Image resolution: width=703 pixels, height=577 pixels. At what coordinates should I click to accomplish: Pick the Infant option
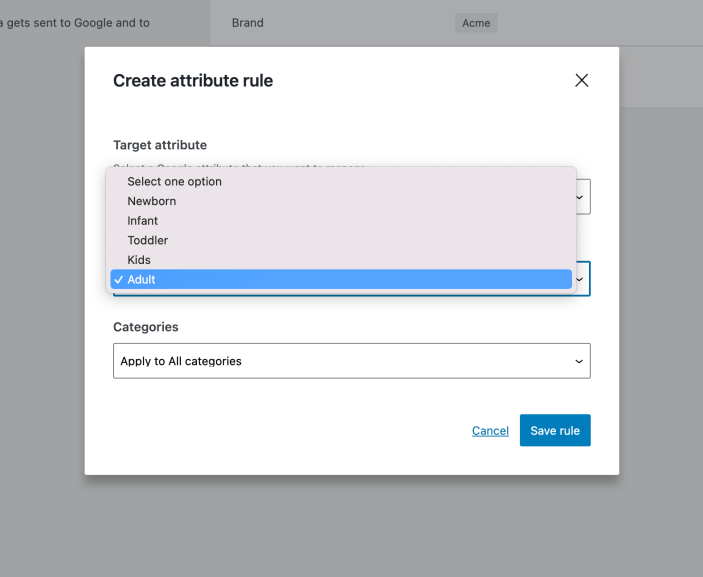tap(143, 221)
